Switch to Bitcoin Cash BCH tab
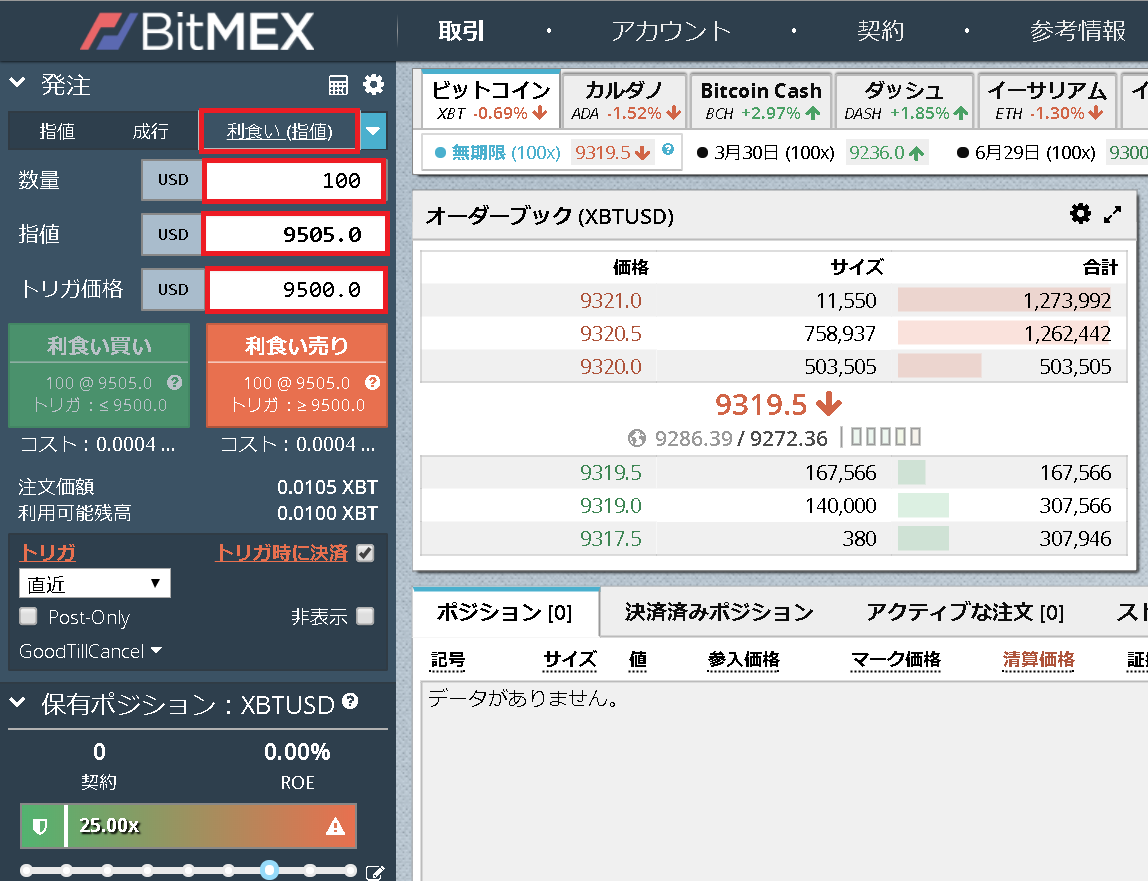Image resolution: width=1148 pixels, height=881 pixels. [x=761, y=100]
